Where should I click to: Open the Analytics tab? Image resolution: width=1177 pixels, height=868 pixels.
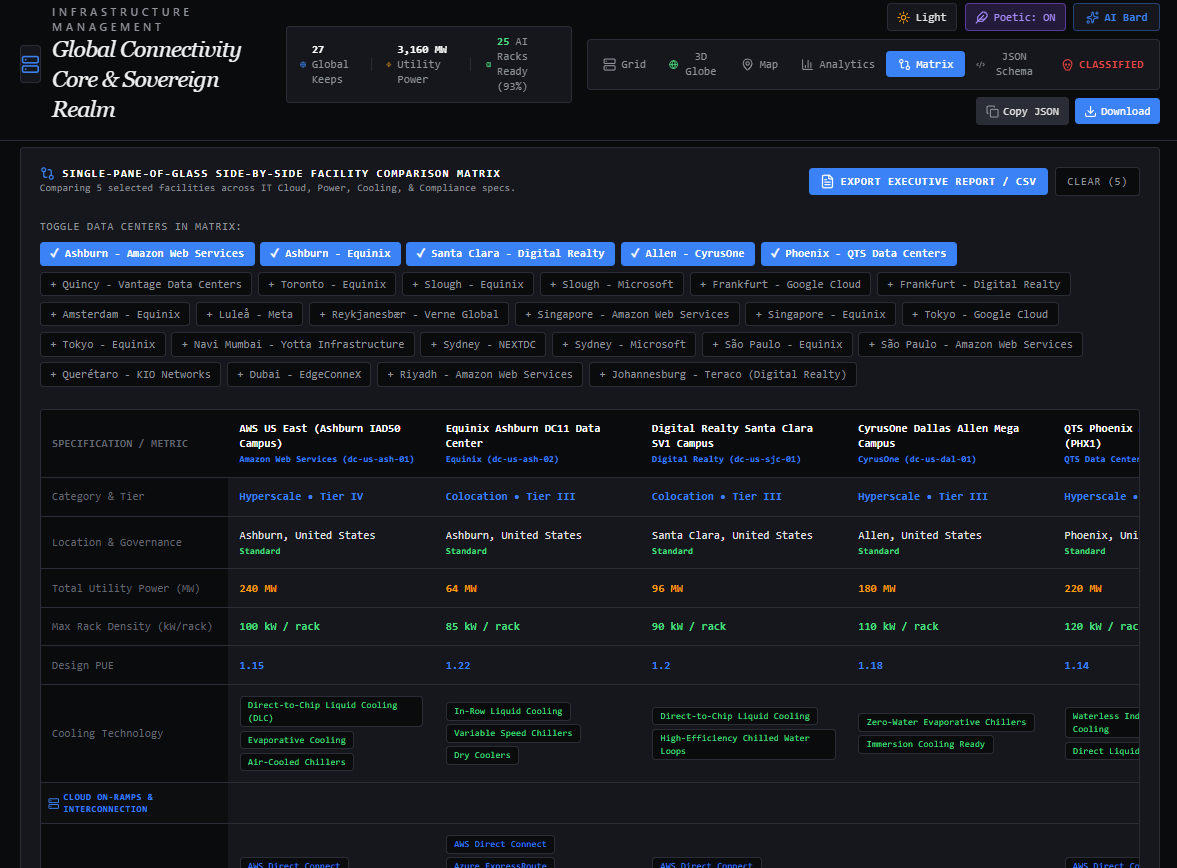pos(838,65)
